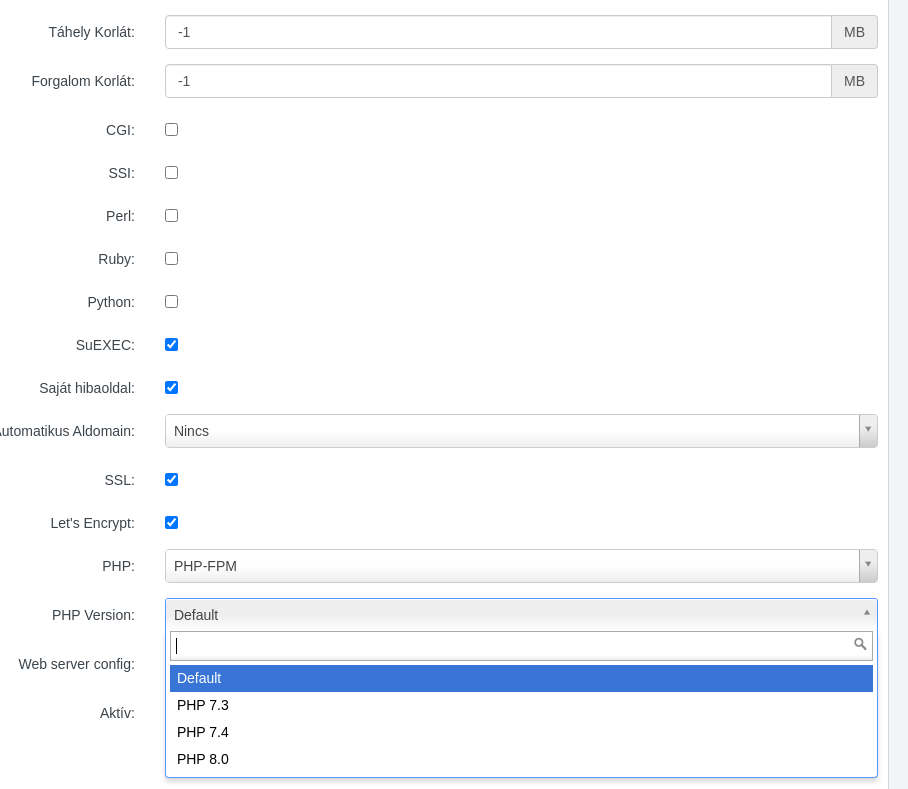Uncheck the SSL checkbox

coord(171,480)
